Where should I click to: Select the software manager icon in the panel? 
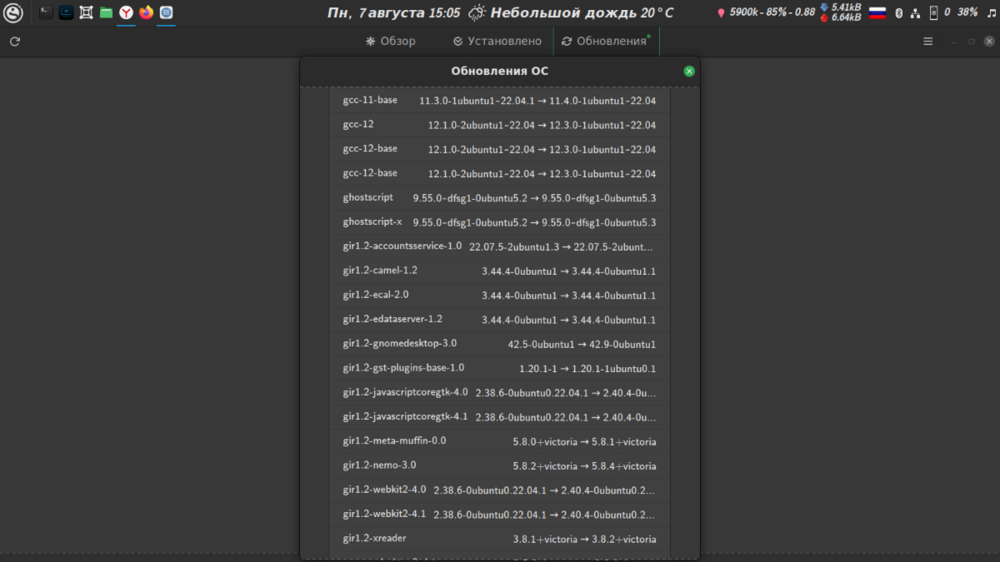[166, 12]
